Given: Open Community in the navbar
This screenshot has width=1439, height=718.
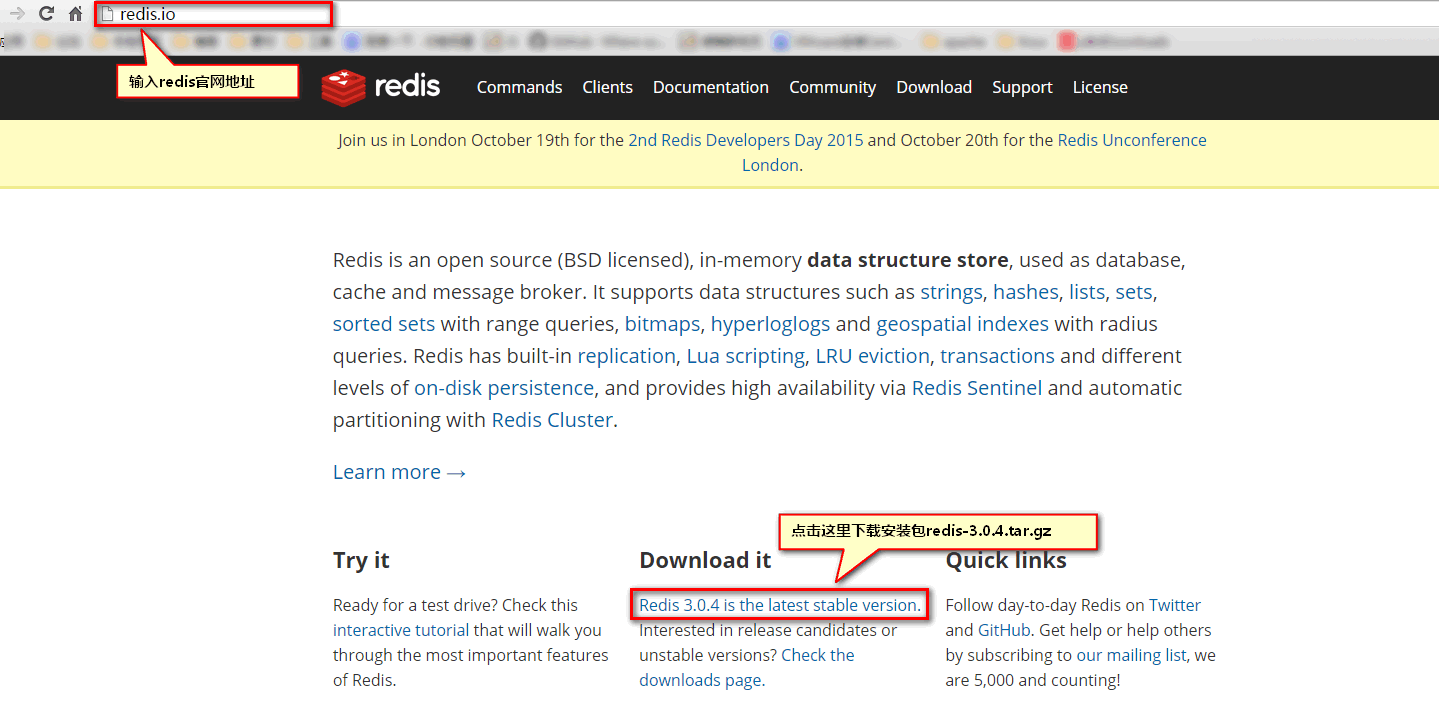Looking at the screenshot, I should 832,87.
